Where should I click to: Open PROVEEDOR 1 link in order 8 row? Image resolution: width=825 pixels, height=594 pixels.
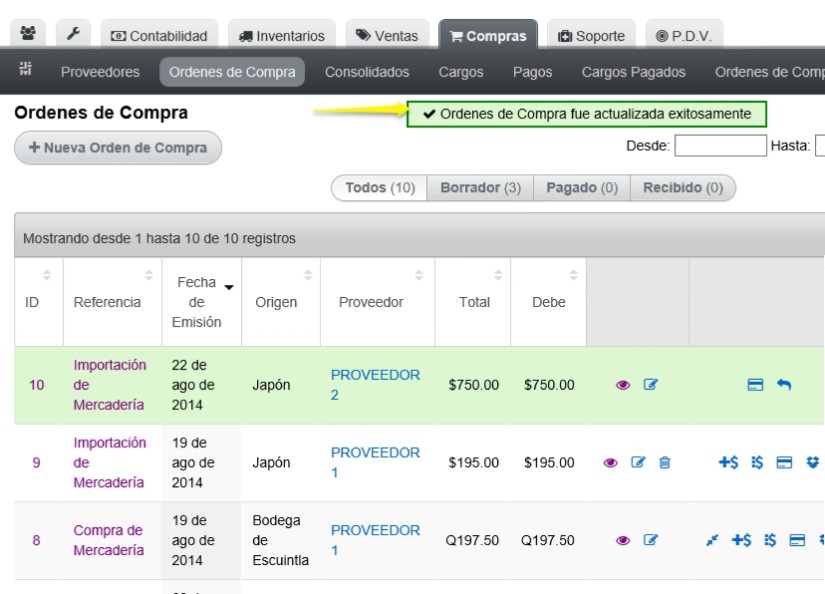coord(375,540)
